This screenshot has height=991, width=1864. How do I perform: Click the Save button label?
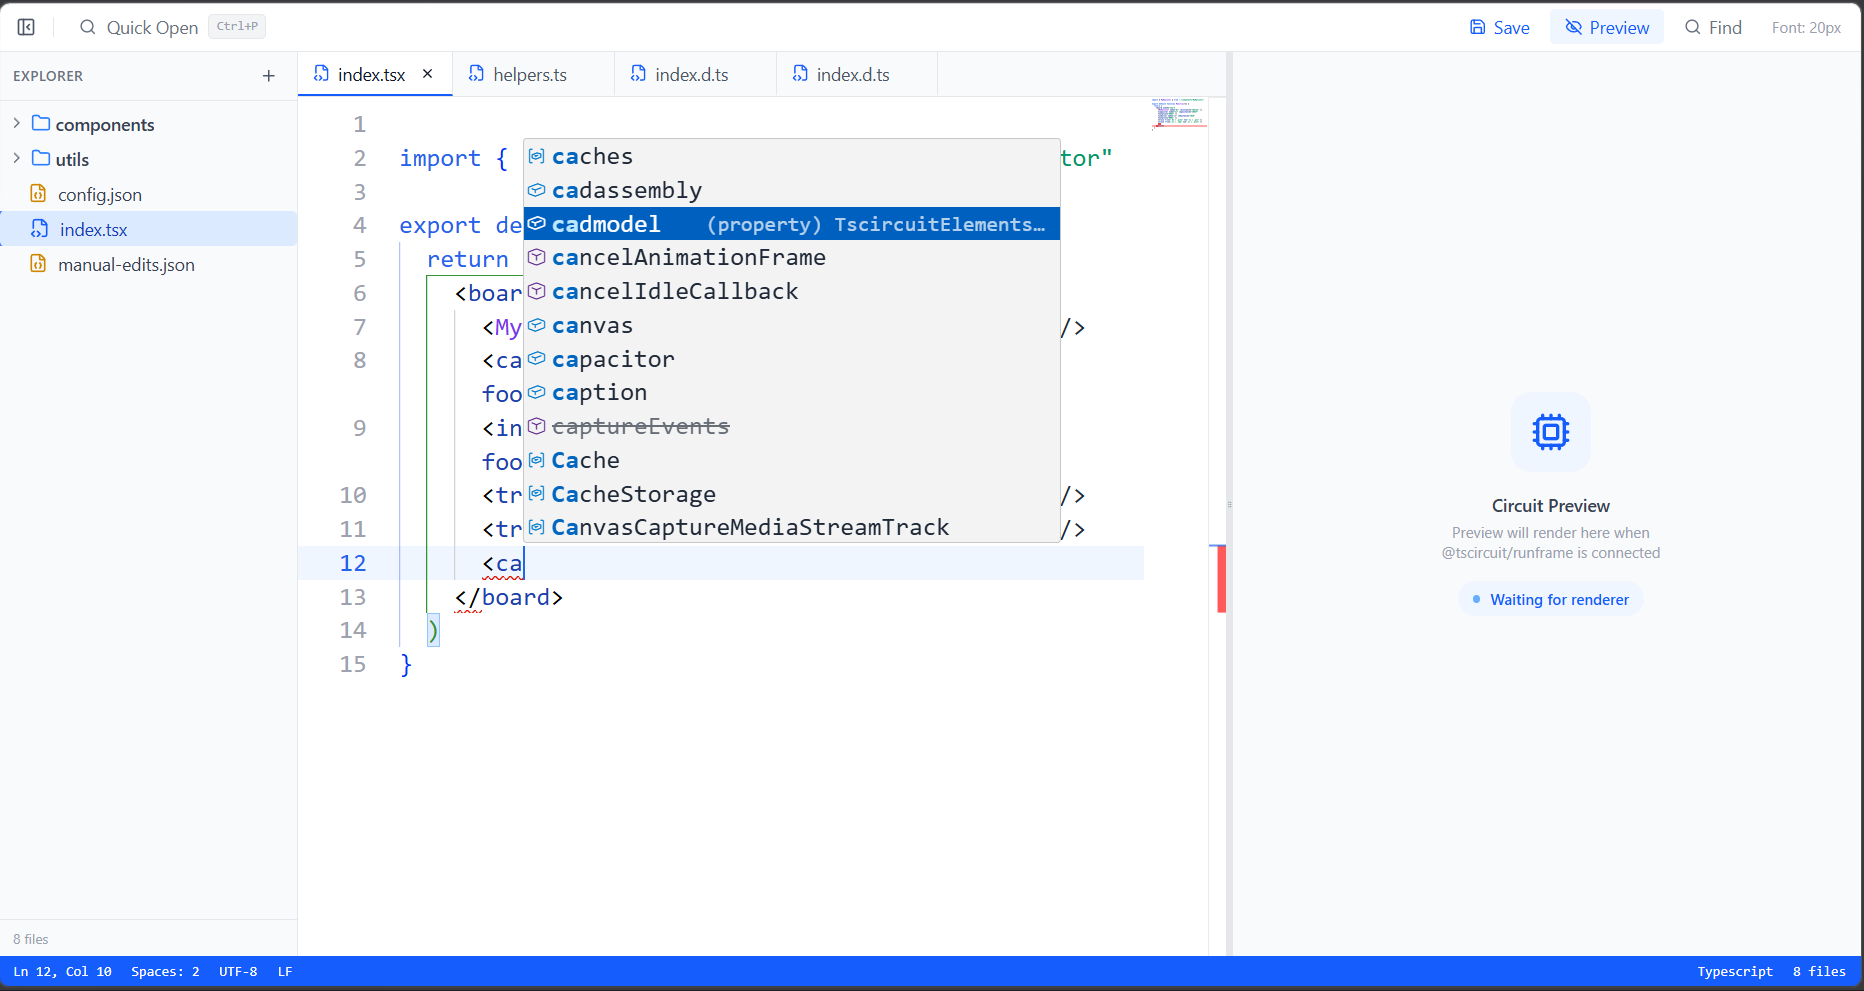pos(1511,28)
